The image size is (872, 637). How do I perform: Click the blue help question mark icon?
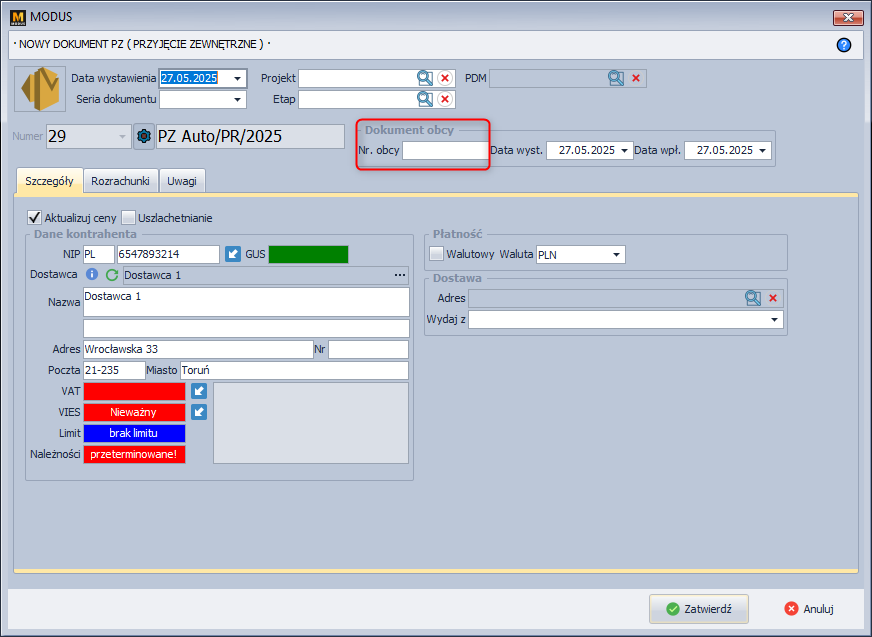pyautogui.click(x=843, y=45)
